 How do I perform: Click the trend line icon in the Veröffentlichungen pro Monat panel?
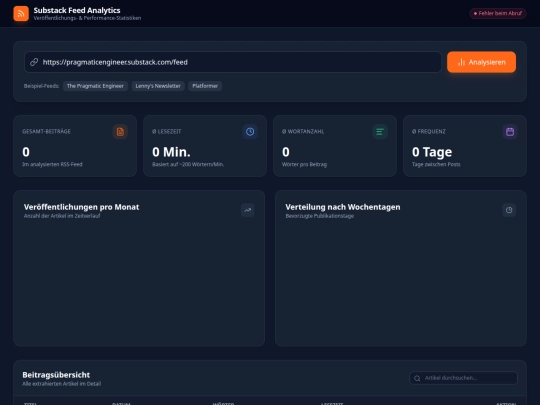coord(248,210)
